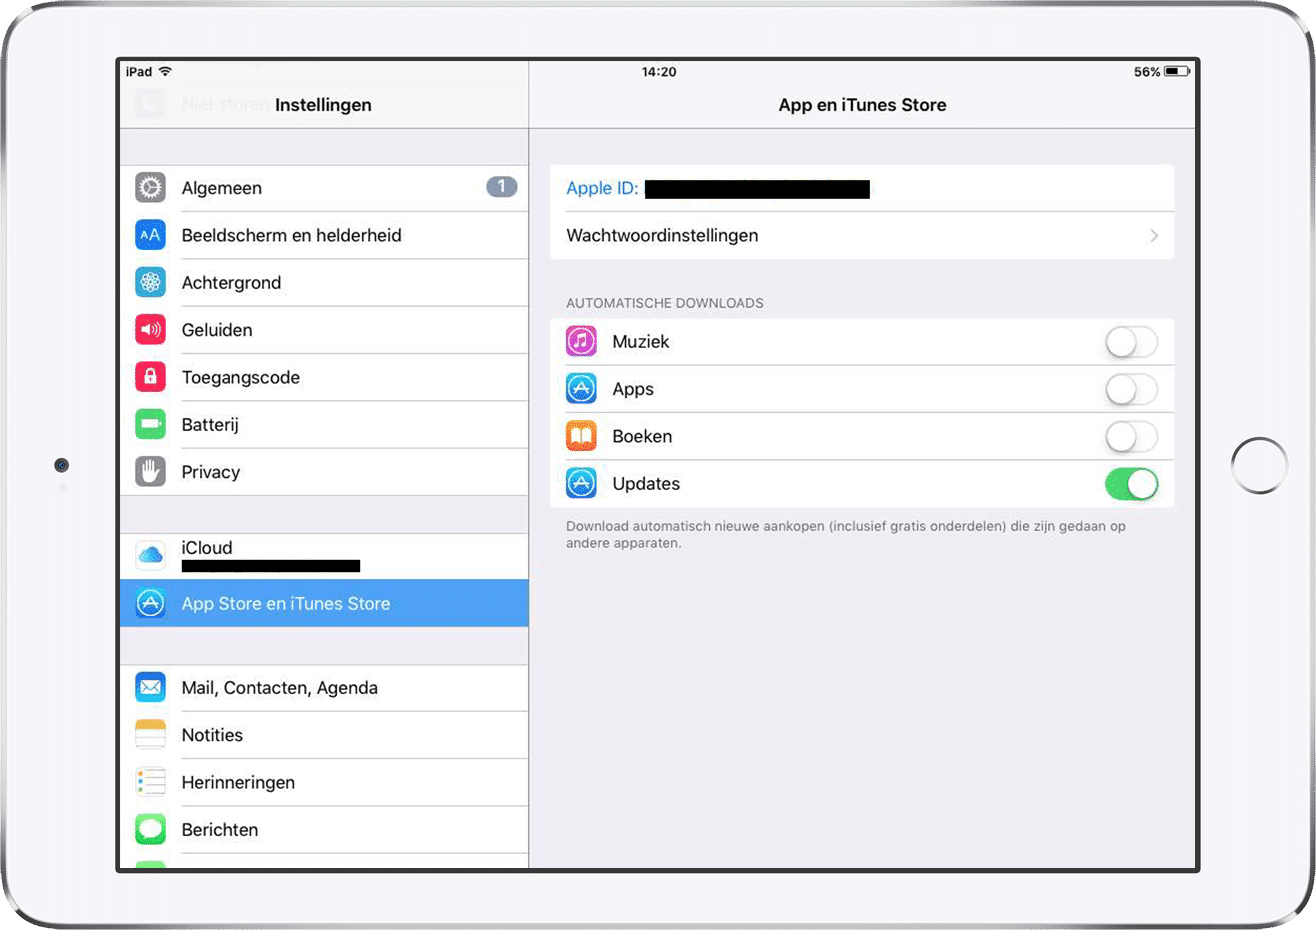The height and width of the screenshot is (930, 1316).
Task: Tap the battery indicator in status bar
Action: click(x=1177, y=72)
